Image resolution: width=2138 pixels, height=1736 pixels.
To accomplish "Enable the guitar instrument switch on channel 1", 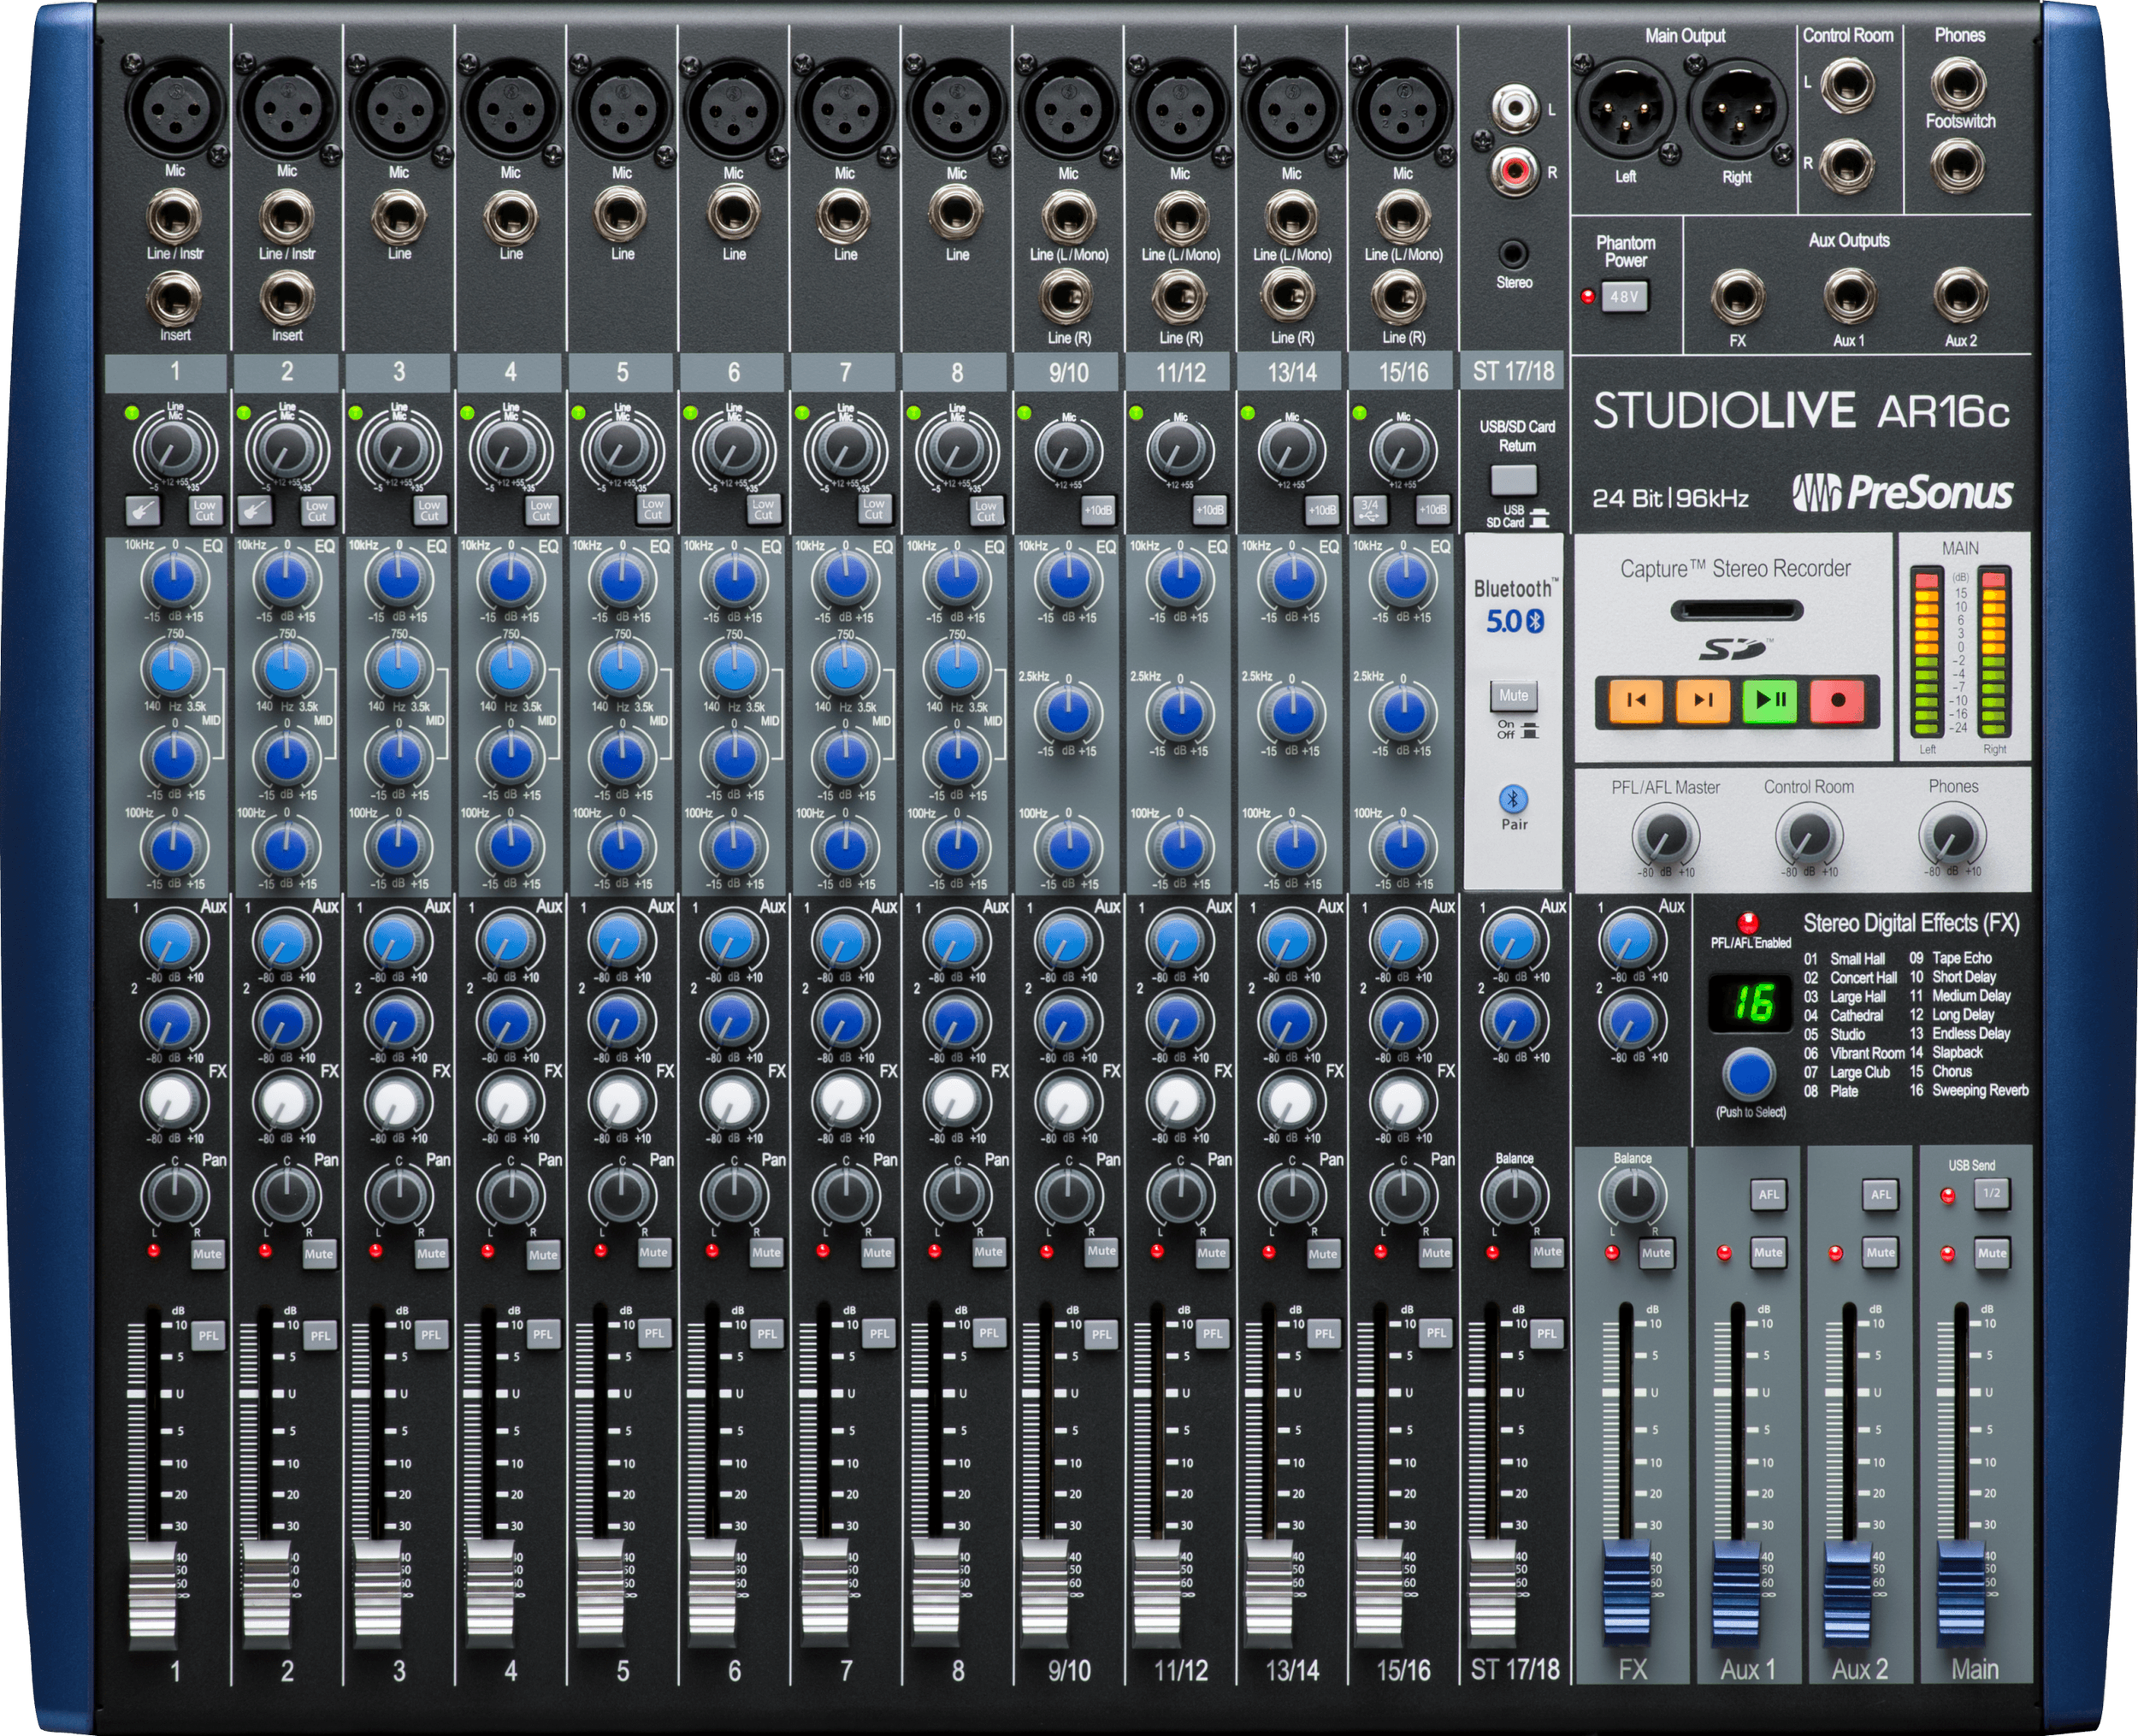I will pos(143,511).
